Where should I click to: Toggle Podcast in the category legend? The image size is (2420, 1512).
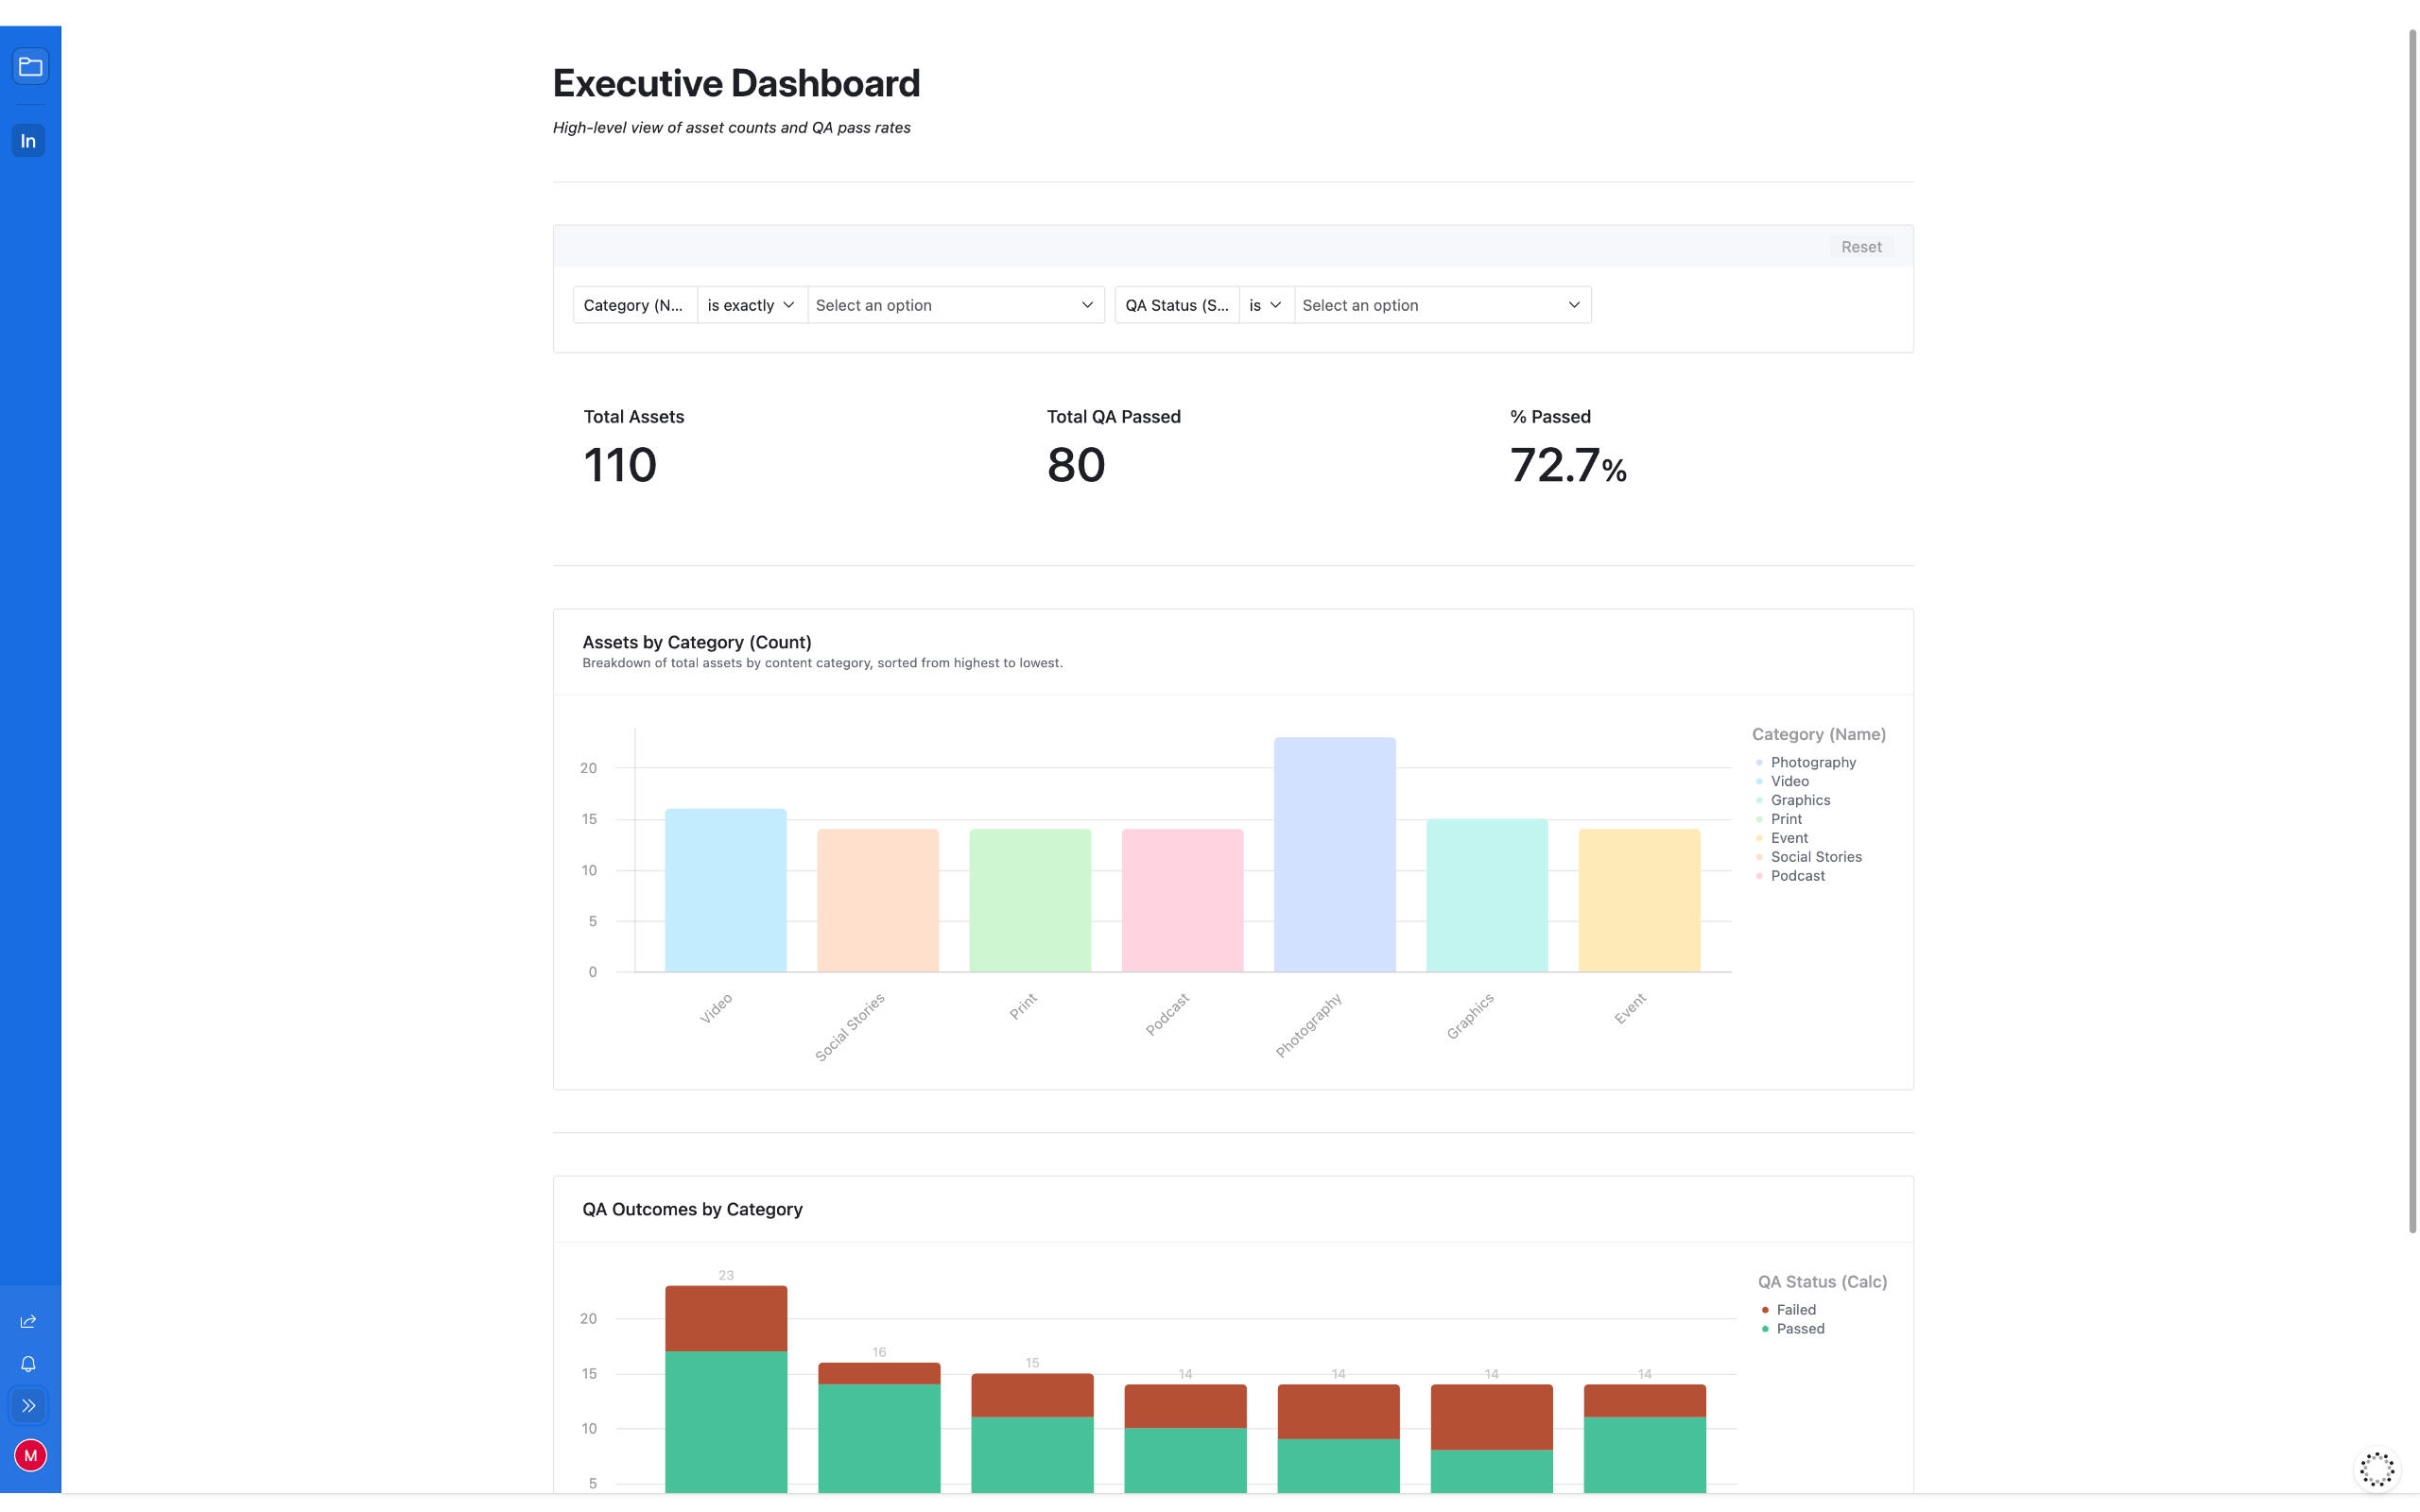tap(1797, 875)
